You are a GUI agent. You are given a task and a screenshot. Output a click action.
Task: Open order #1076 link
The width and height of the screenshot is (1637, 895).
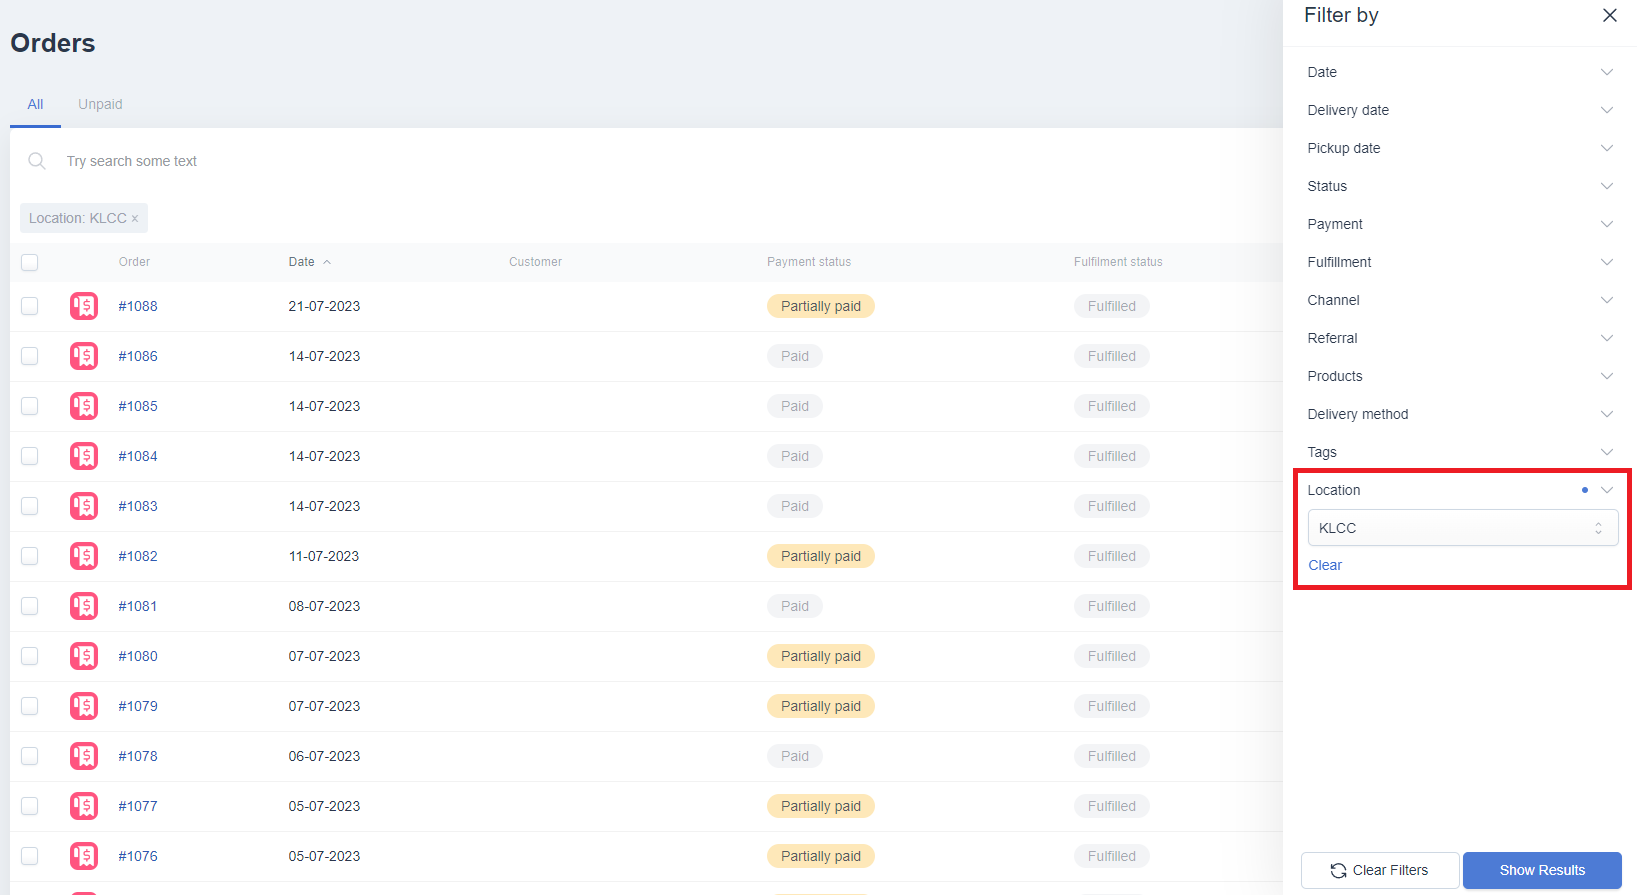[x=138, y=856]
